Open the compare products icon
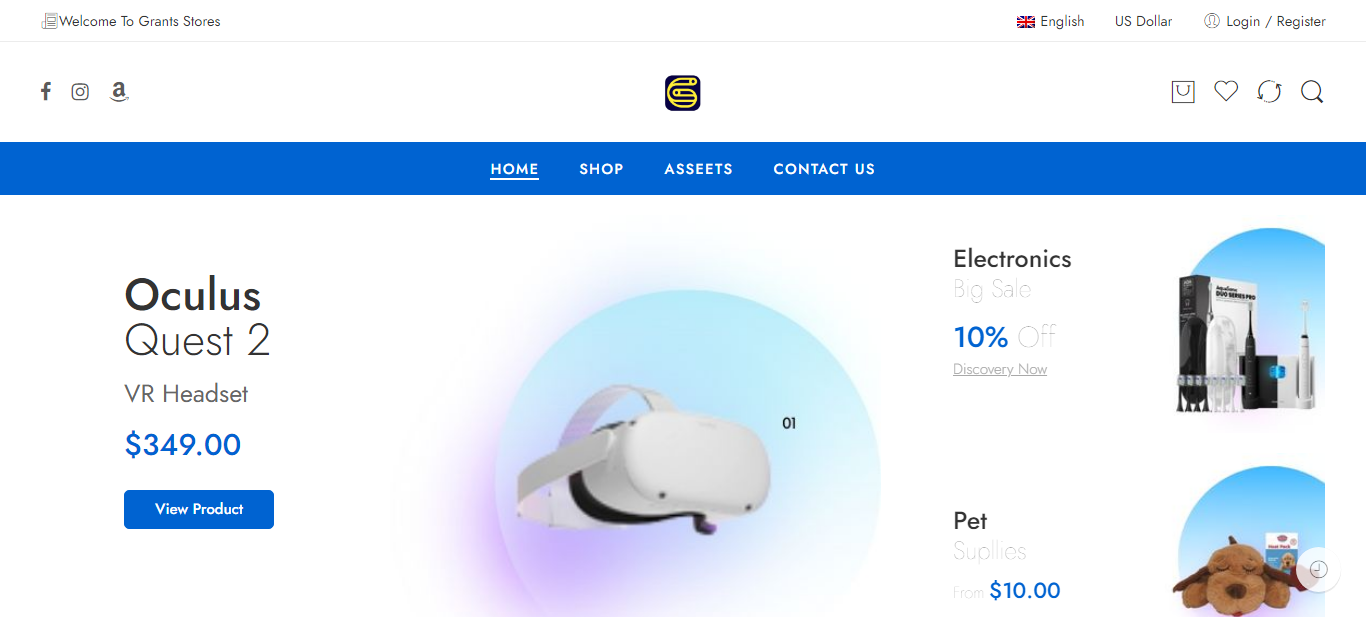The width and height of the screenshot is (1366, 617). [x=1269, y=92]
